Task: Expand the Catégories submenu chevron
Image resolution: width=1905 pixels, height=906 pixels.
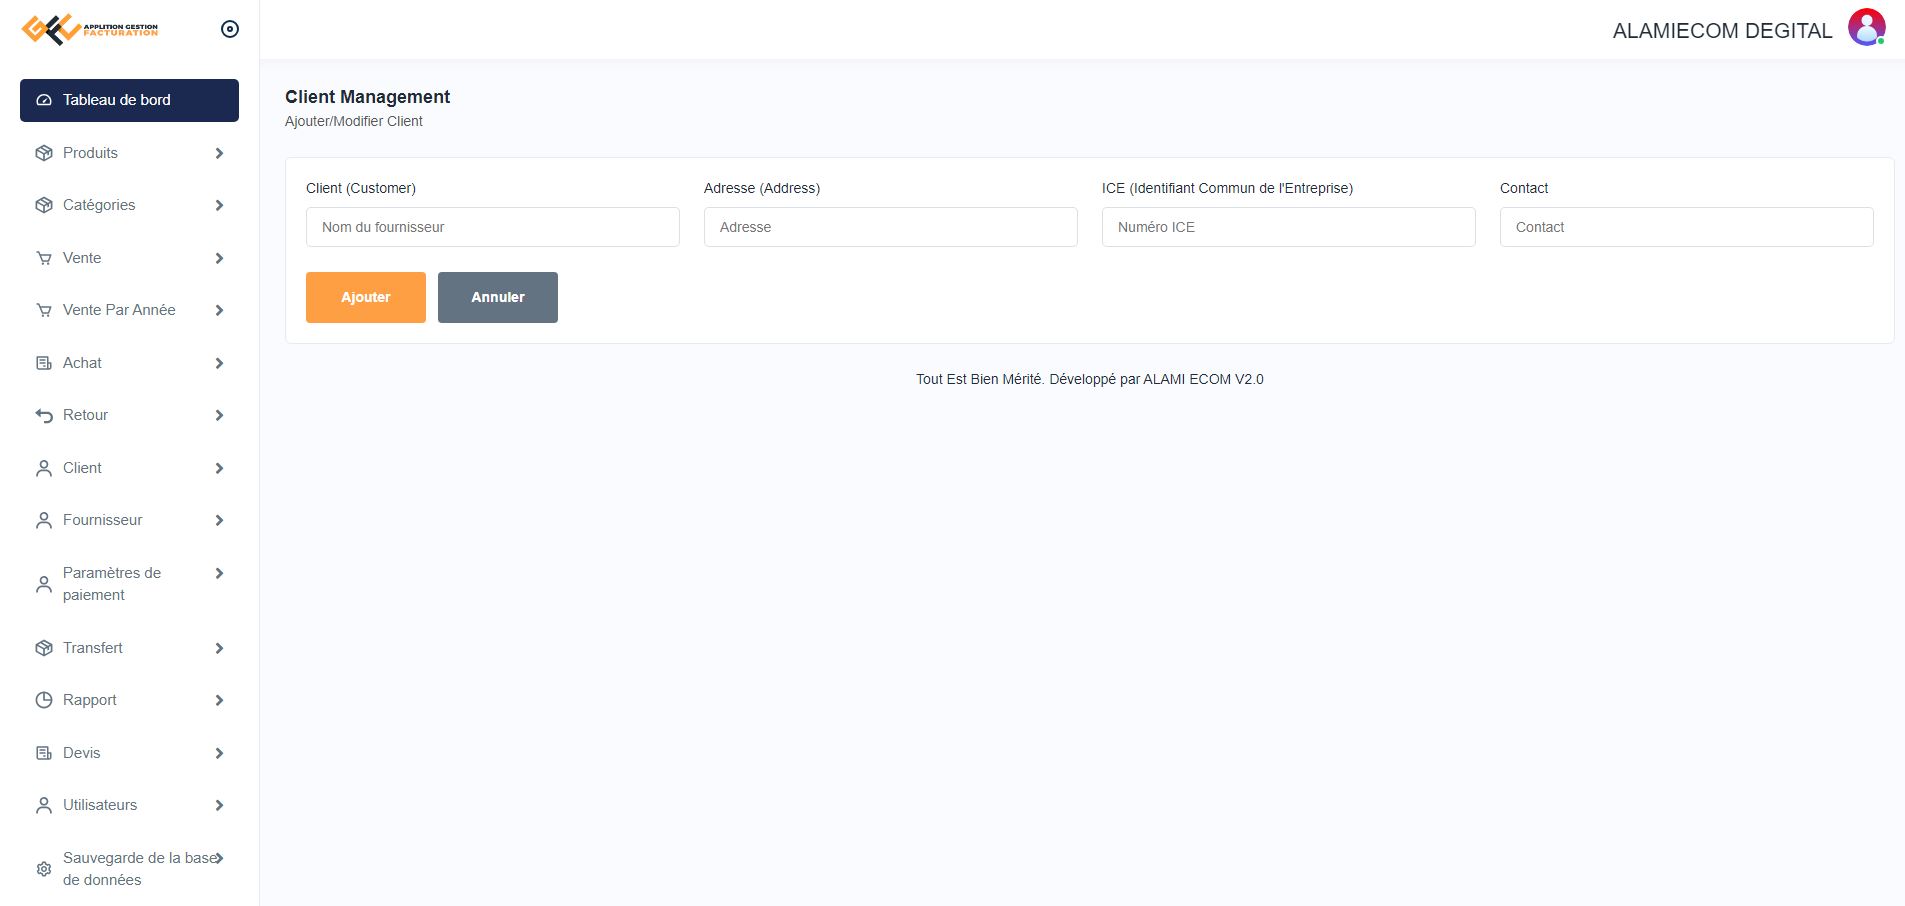Action: pos(219,205)
